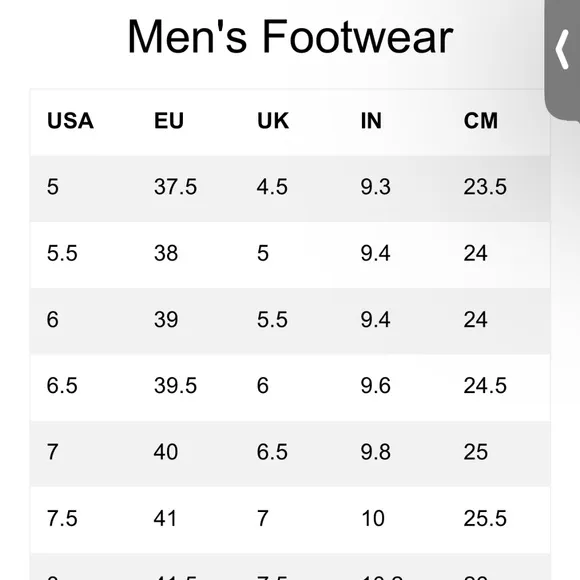Select CM value 24.5 cell
Screen dimensions: 580x580
point(485,385)
